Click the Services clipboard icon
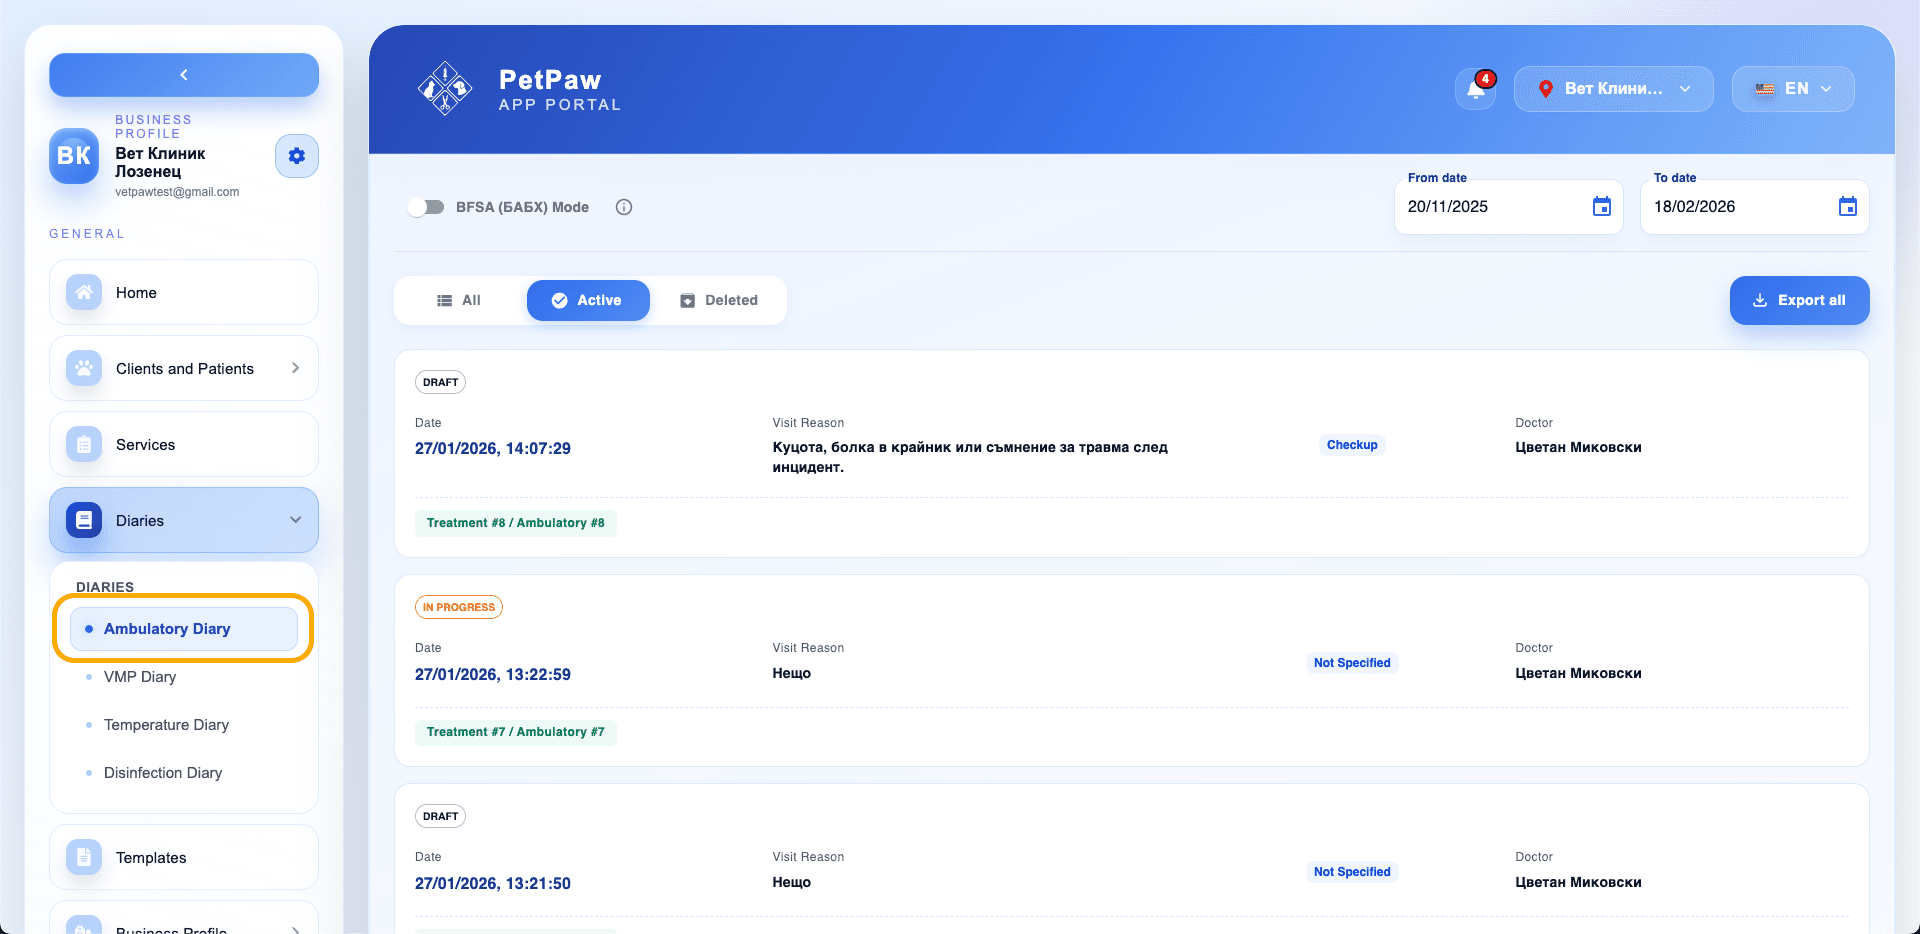 [x=84, y=444]
